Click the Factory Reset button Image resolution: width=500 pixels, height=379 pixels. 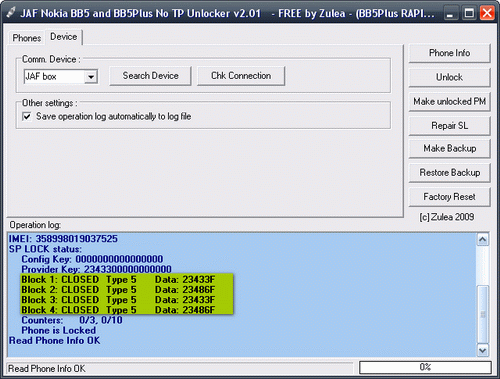[x=449, y=197]
